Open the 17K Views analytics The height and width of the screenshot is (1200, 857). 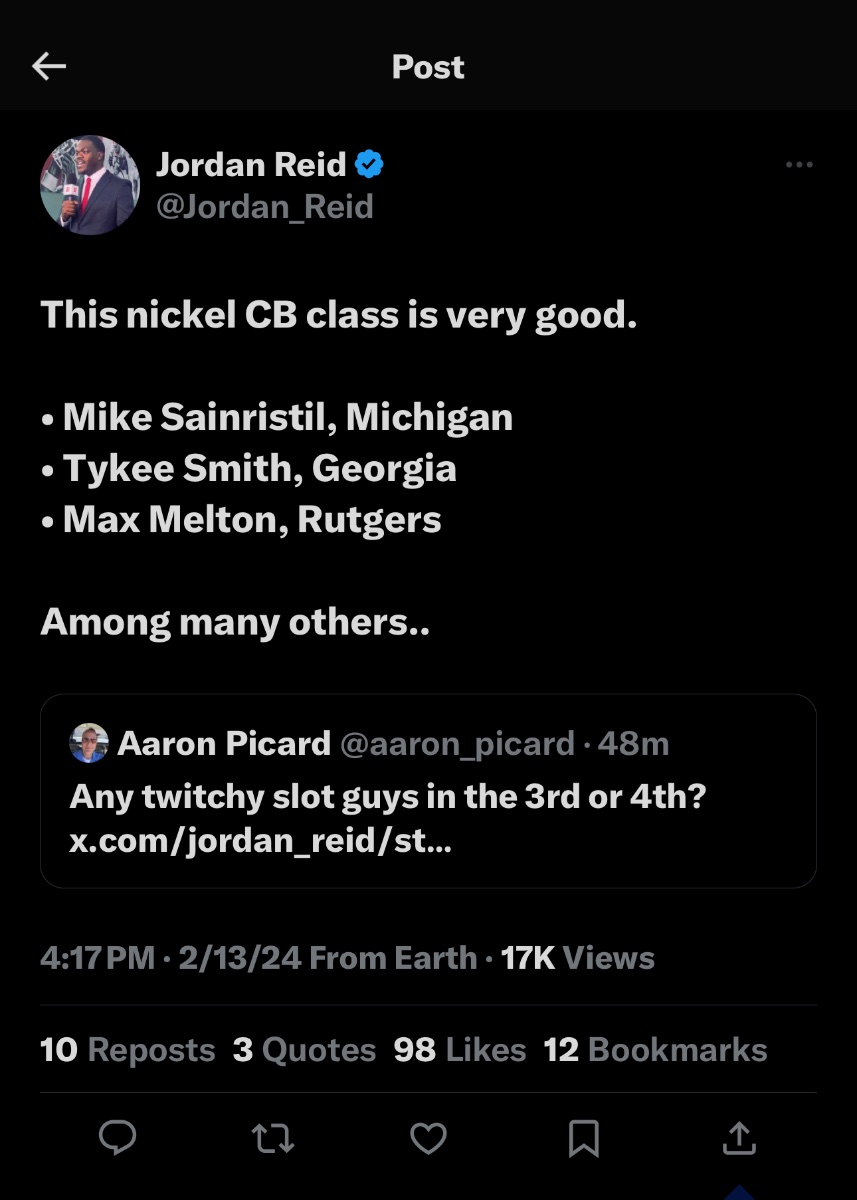[578, 958]
